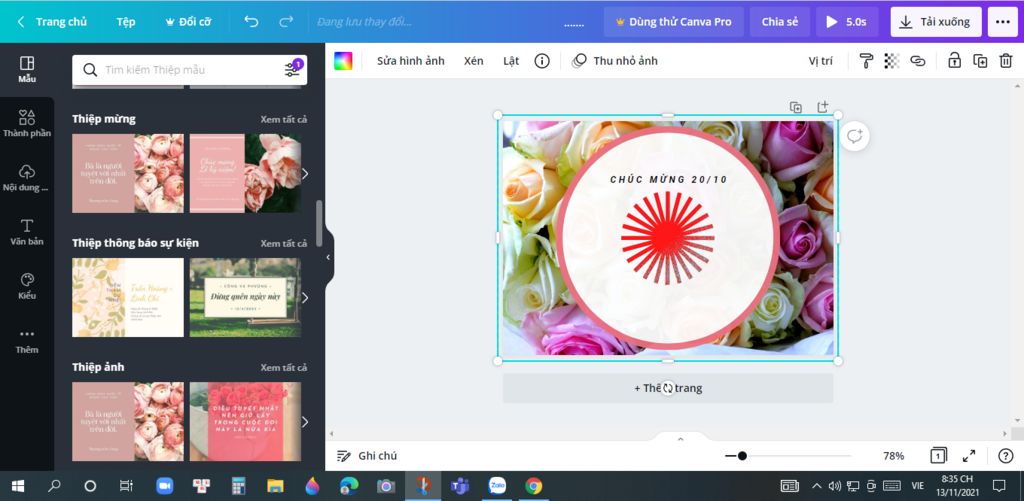Click Xem tất cả for Thiệp ảnh
1024x501 pixels.
point(283,368)
